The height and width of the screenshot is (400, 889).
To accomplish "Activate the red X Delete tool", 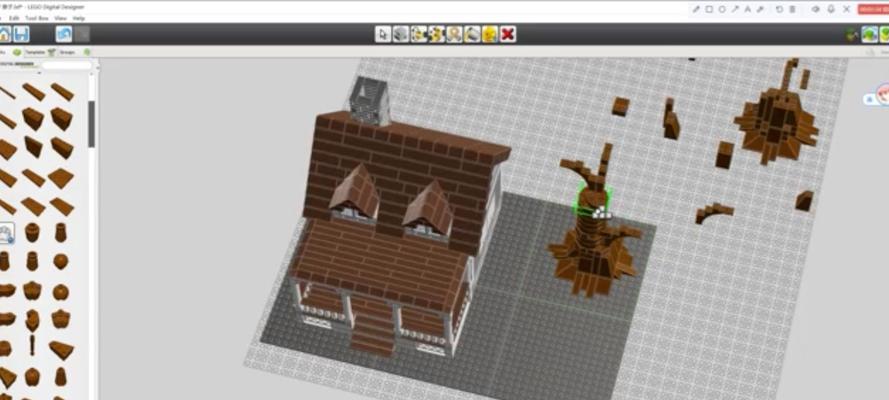I will tap(508, 35).
